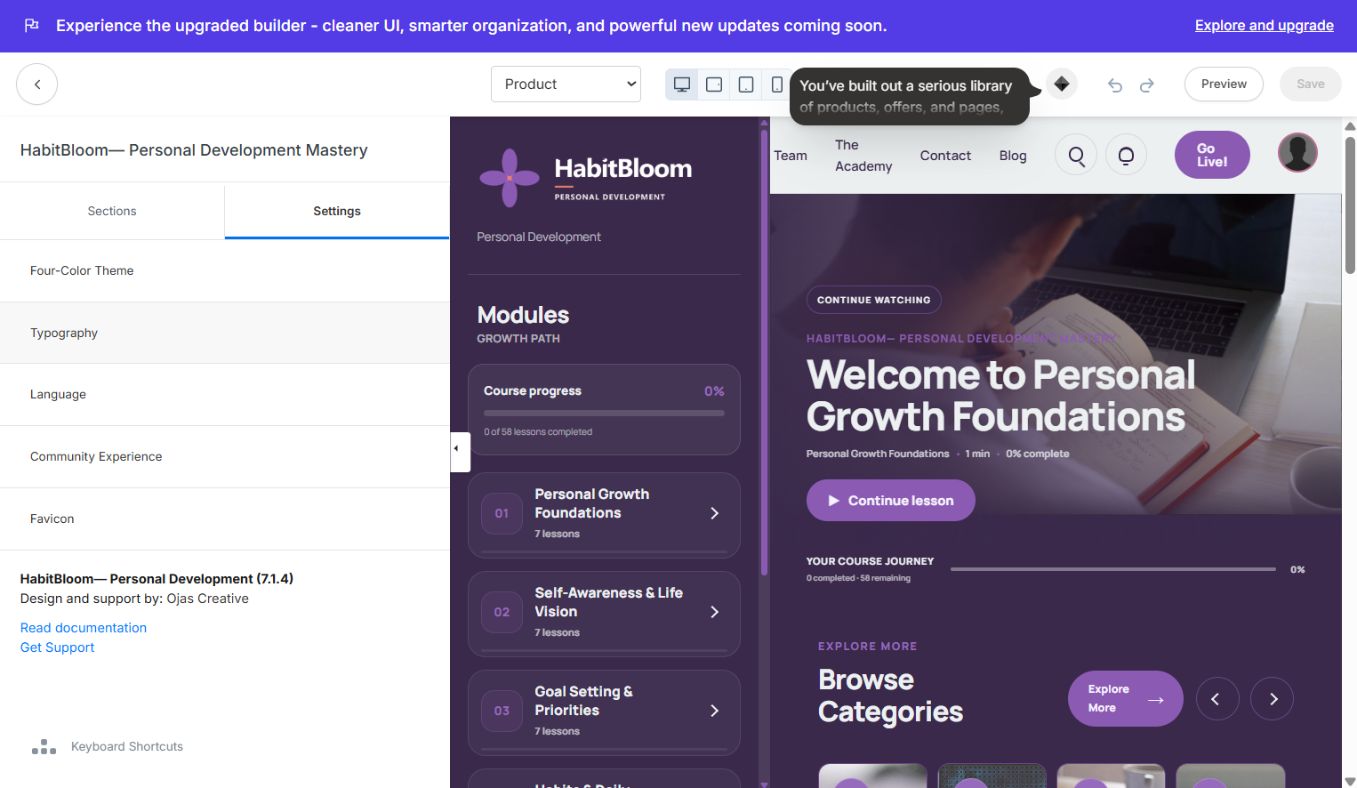
Task: Open Typography settings
Action: [x=225, y=333]
